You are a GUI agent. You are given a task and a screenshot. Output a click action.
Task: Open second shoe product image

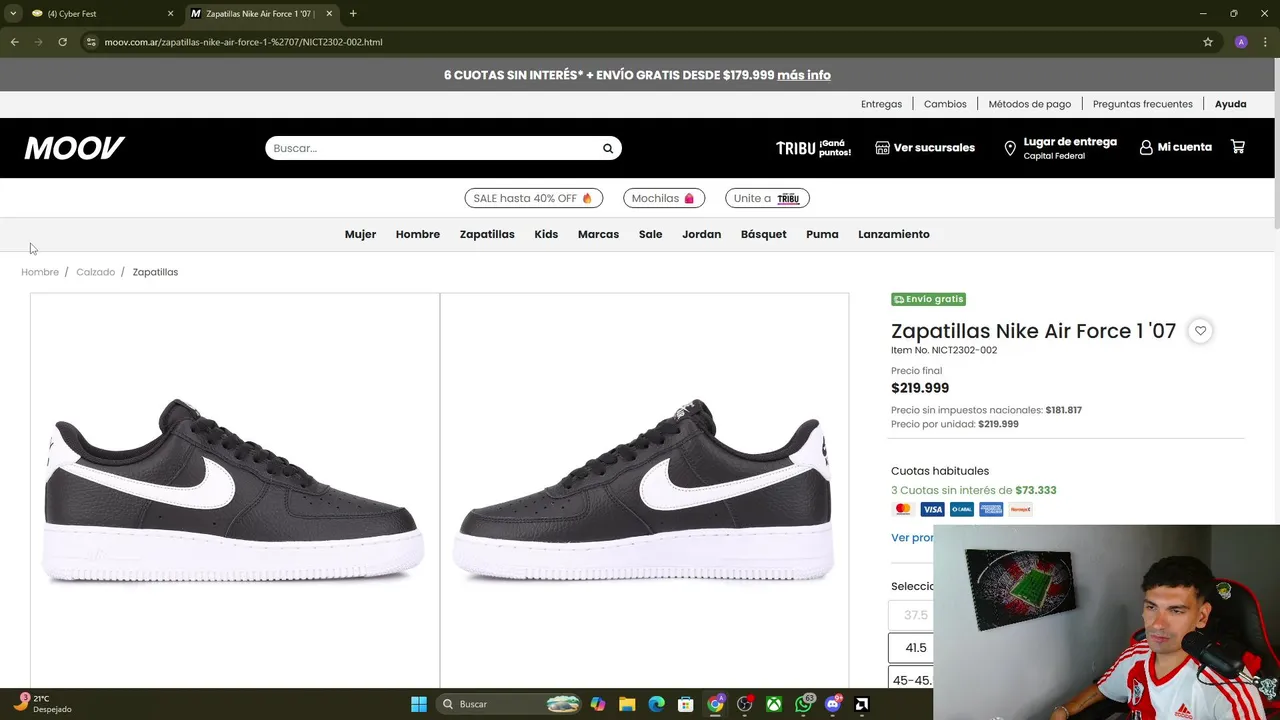pos(645,490)
